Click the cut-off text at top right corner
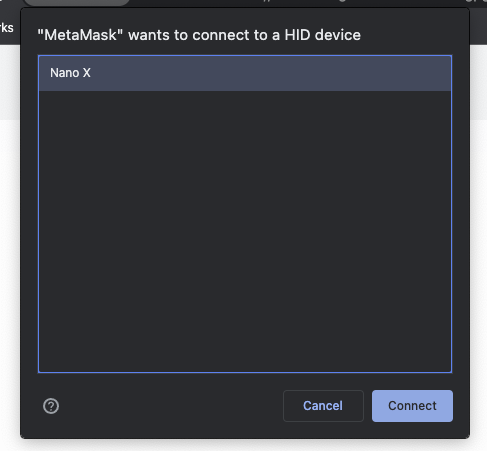This screenshot has height=451, width=487. tap(476, 1)
